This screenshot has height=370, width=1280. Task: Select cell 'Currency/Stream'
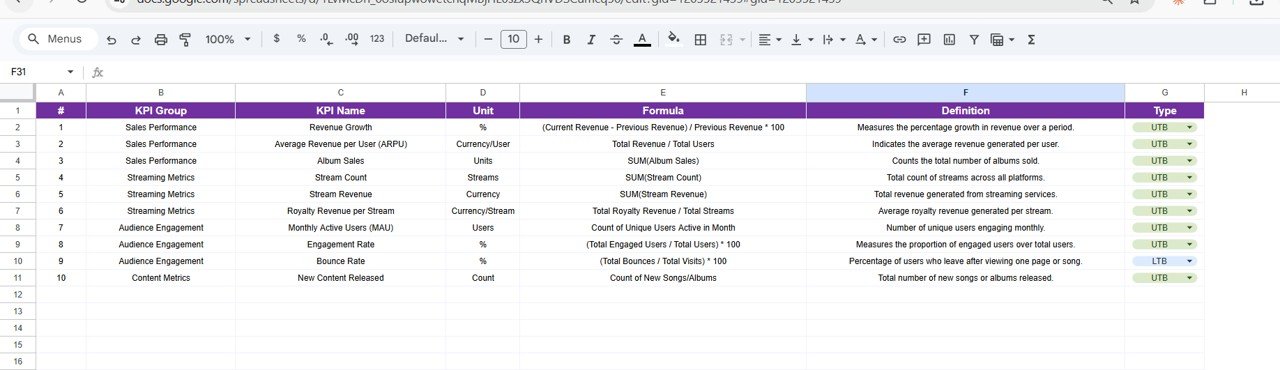(483, 211)
